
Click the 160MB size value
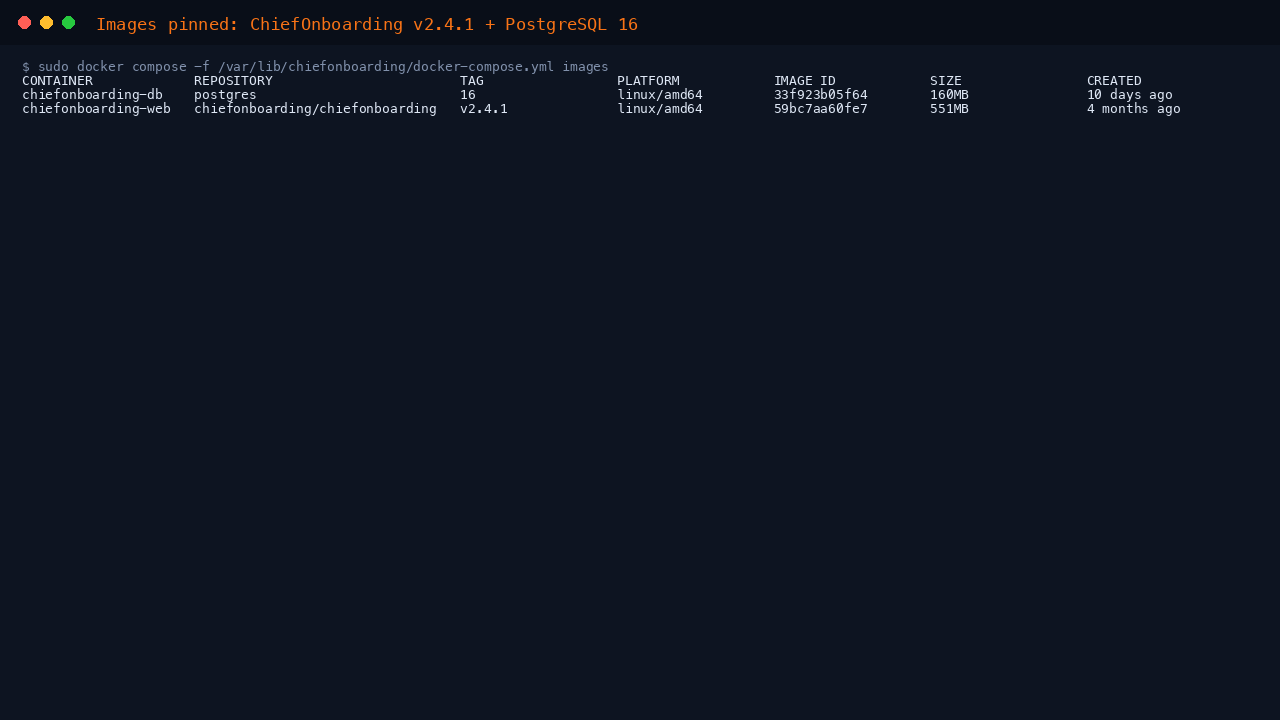click(949, 95)
